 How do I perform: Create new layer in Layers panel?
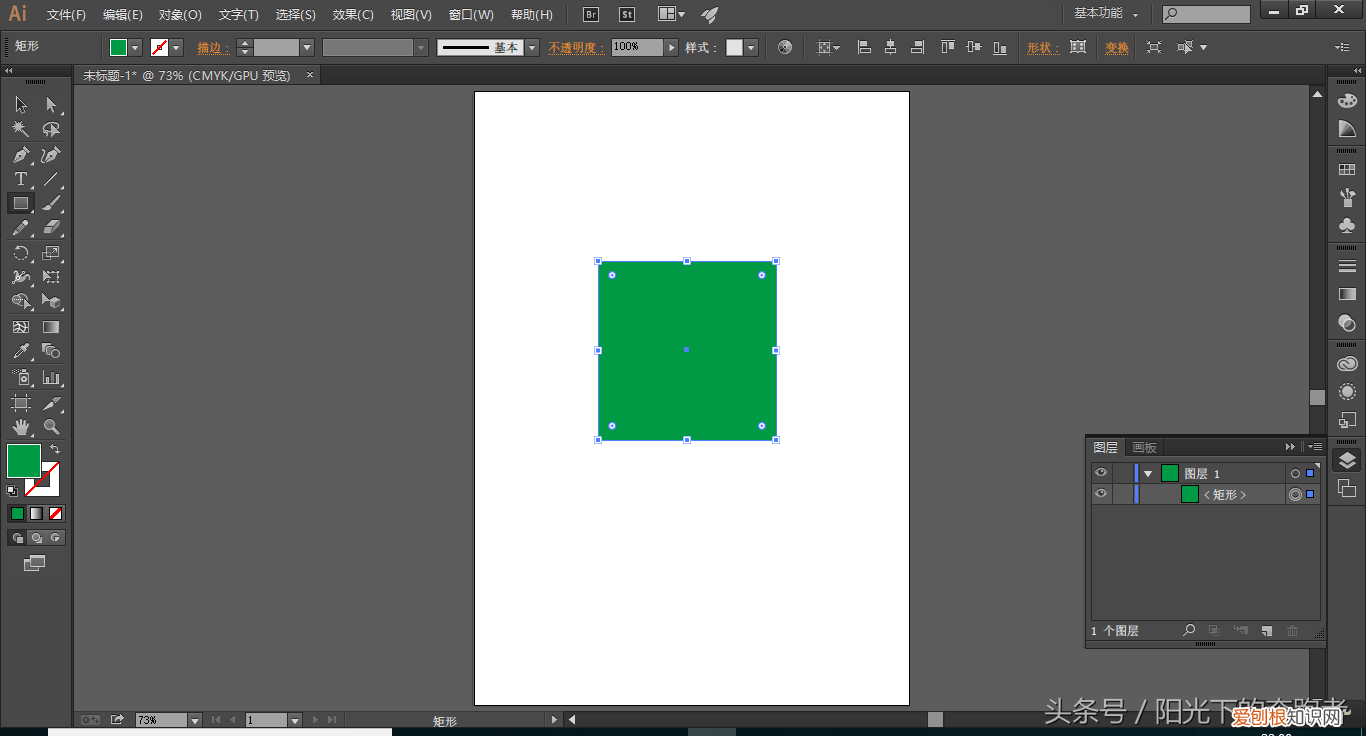pos(1266,631)
